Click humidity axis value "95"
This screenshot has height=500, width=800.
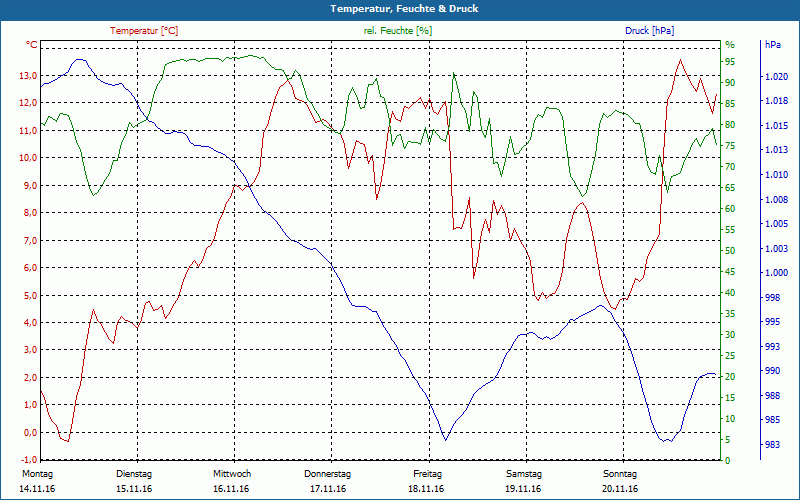pyautogui.click(x=730, y=62)
